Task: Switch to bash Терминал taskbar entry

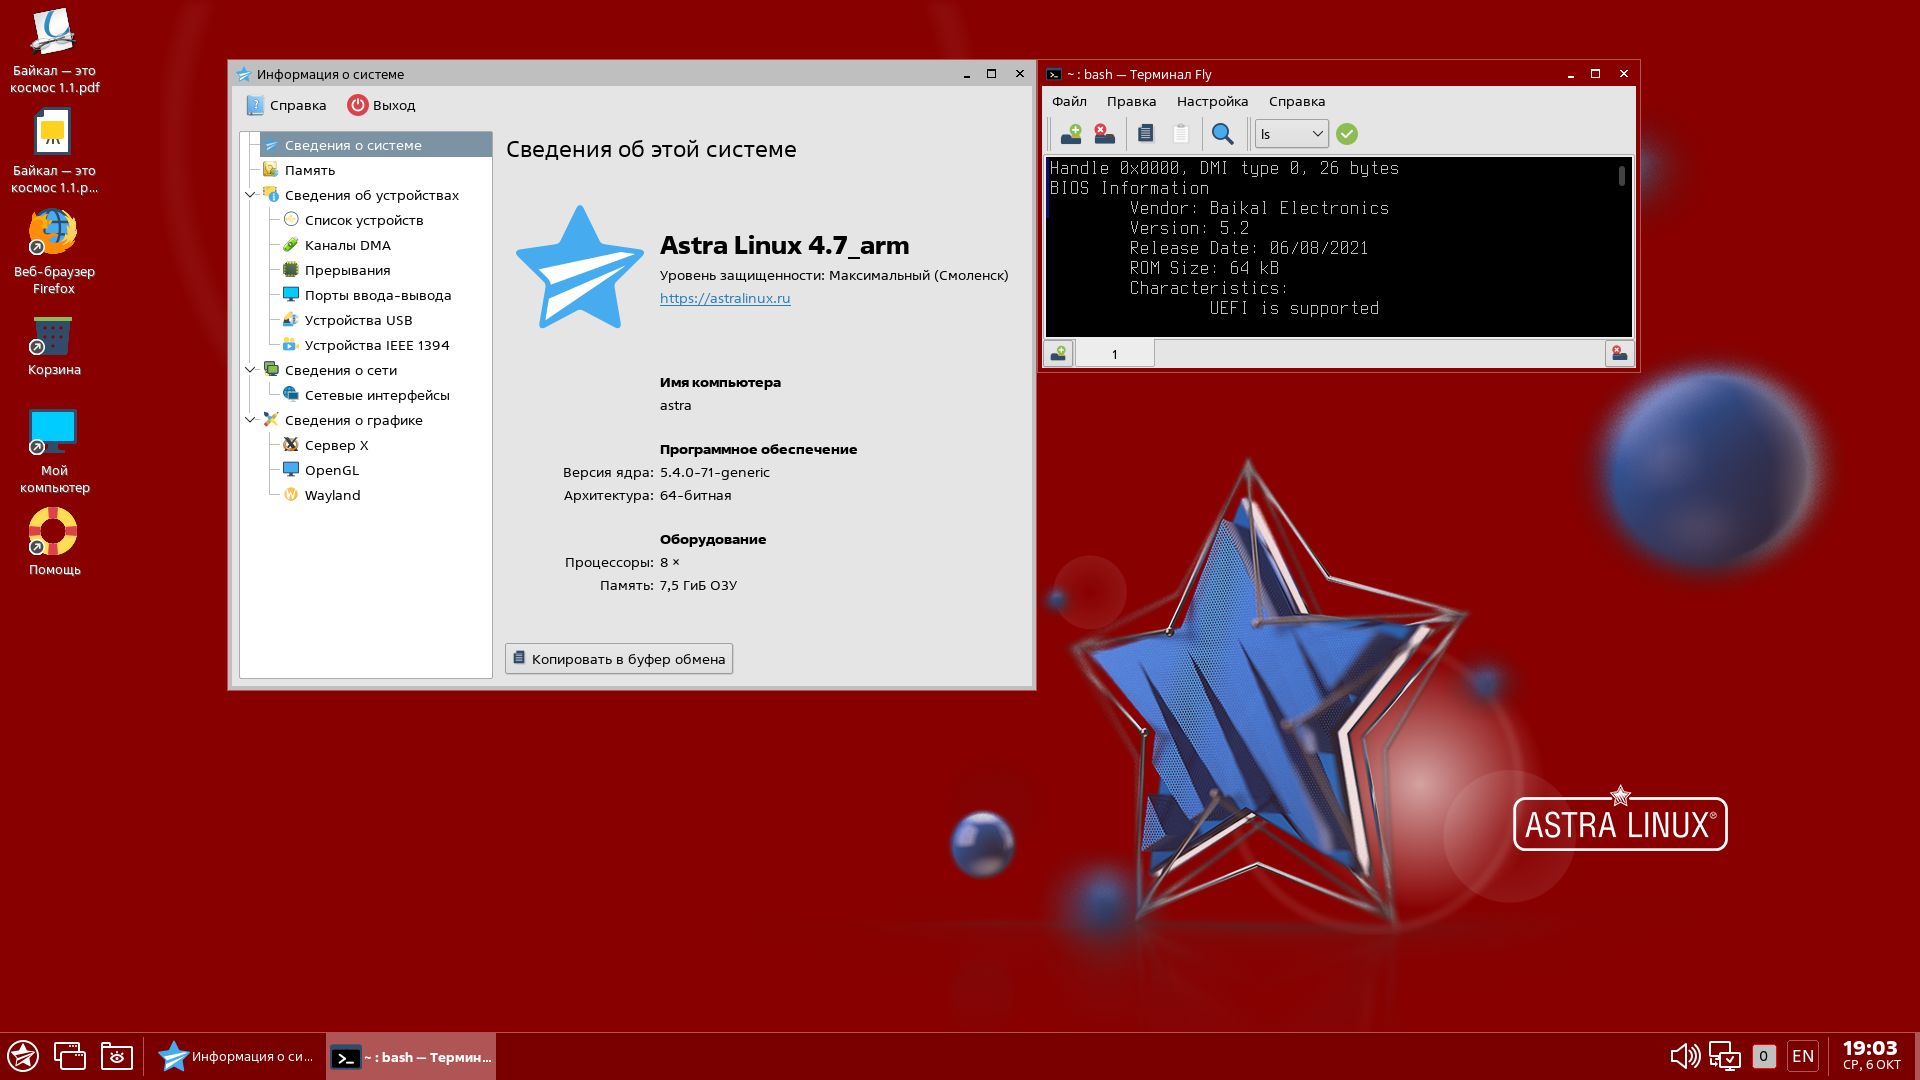Action: [411, 1056]
